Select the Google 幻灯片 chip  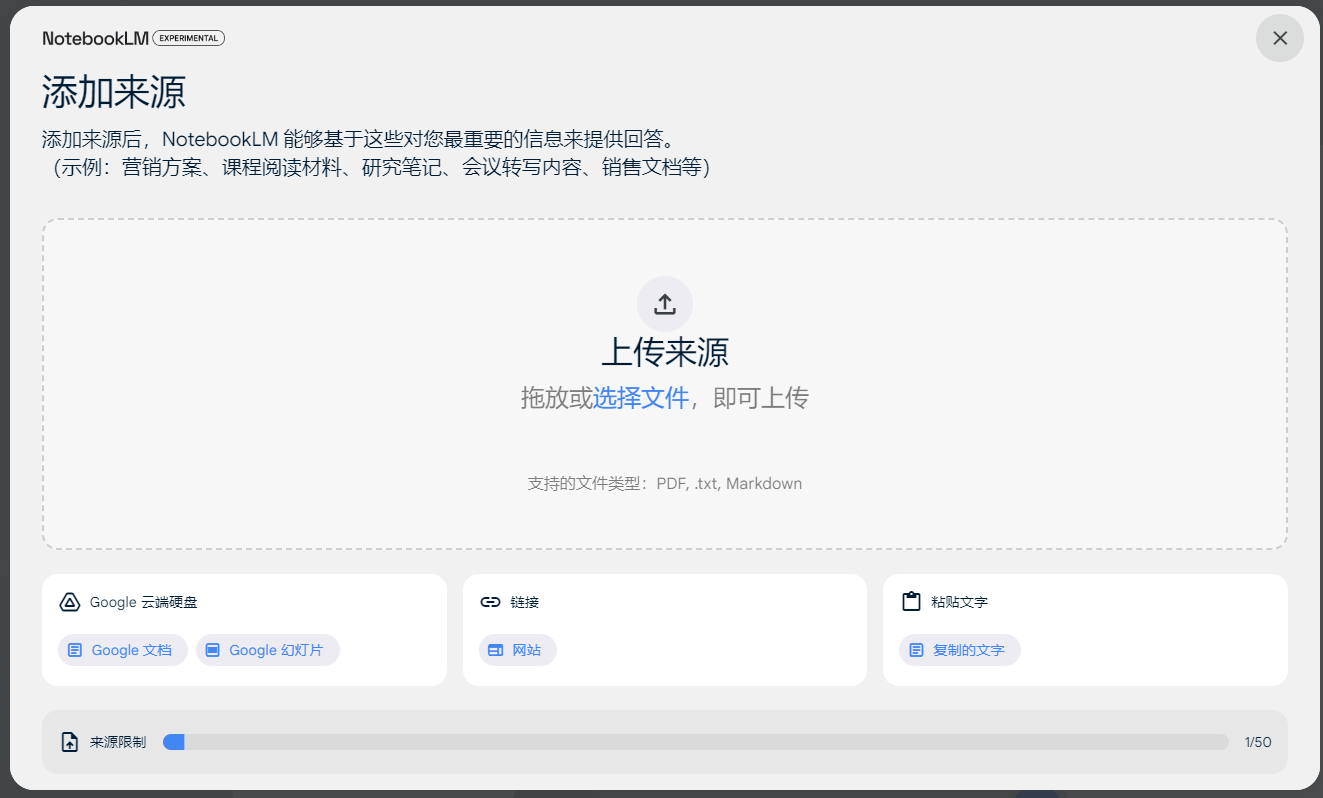(x=268, y=650)
